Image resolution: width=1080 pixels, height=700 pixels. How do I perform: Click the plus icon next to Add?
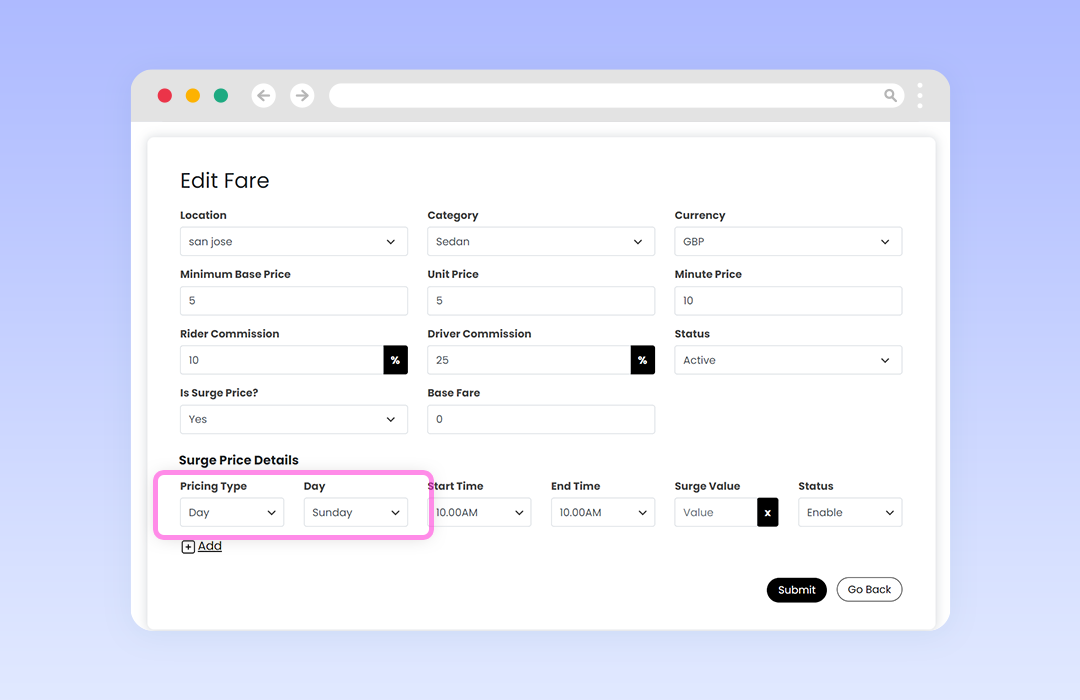point(188,547)
